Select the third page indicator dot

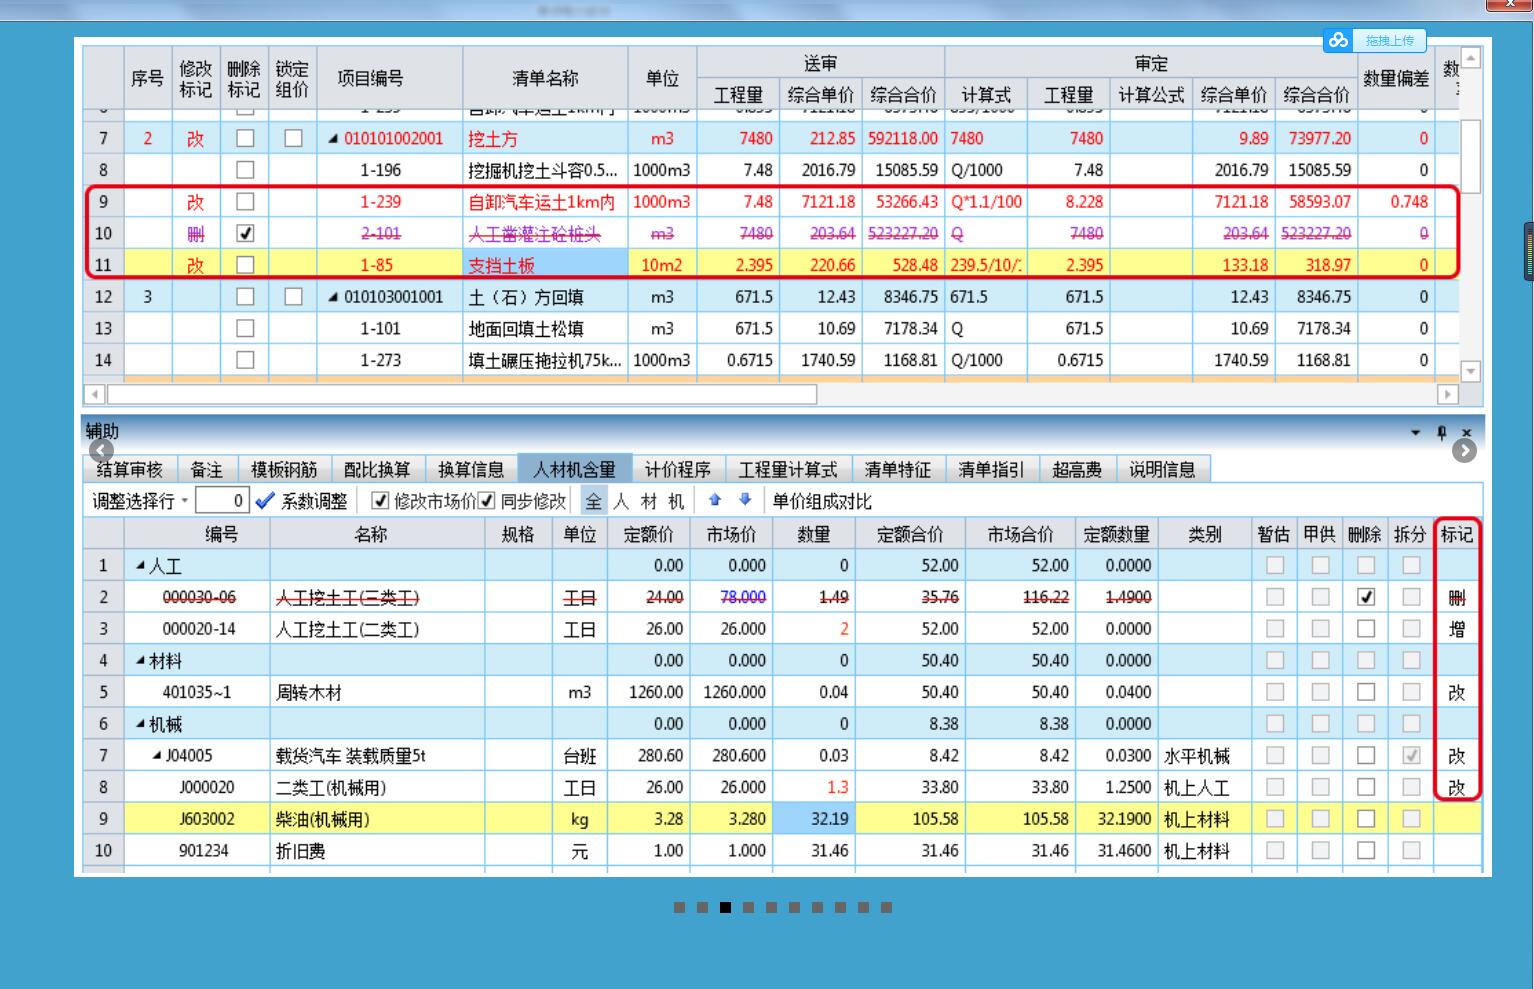723,907
